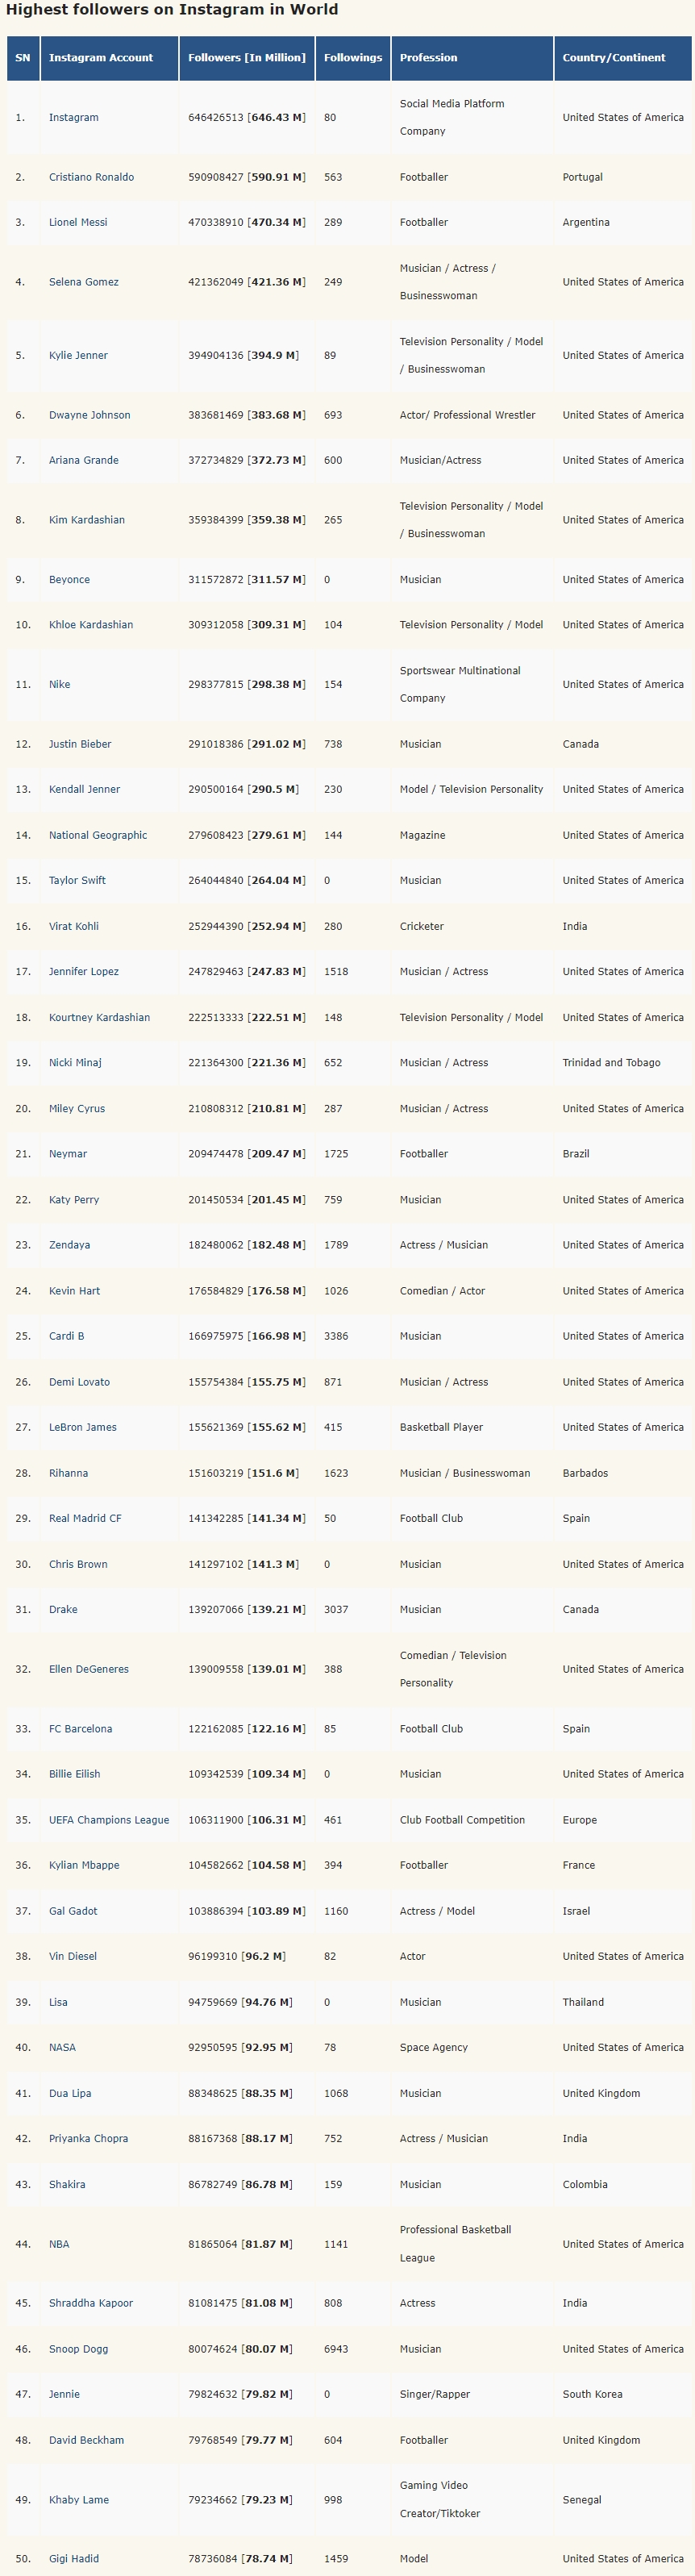
Task: Select the Kendall Jenner link
Action: pyautogui.click(x=84, y=789)
